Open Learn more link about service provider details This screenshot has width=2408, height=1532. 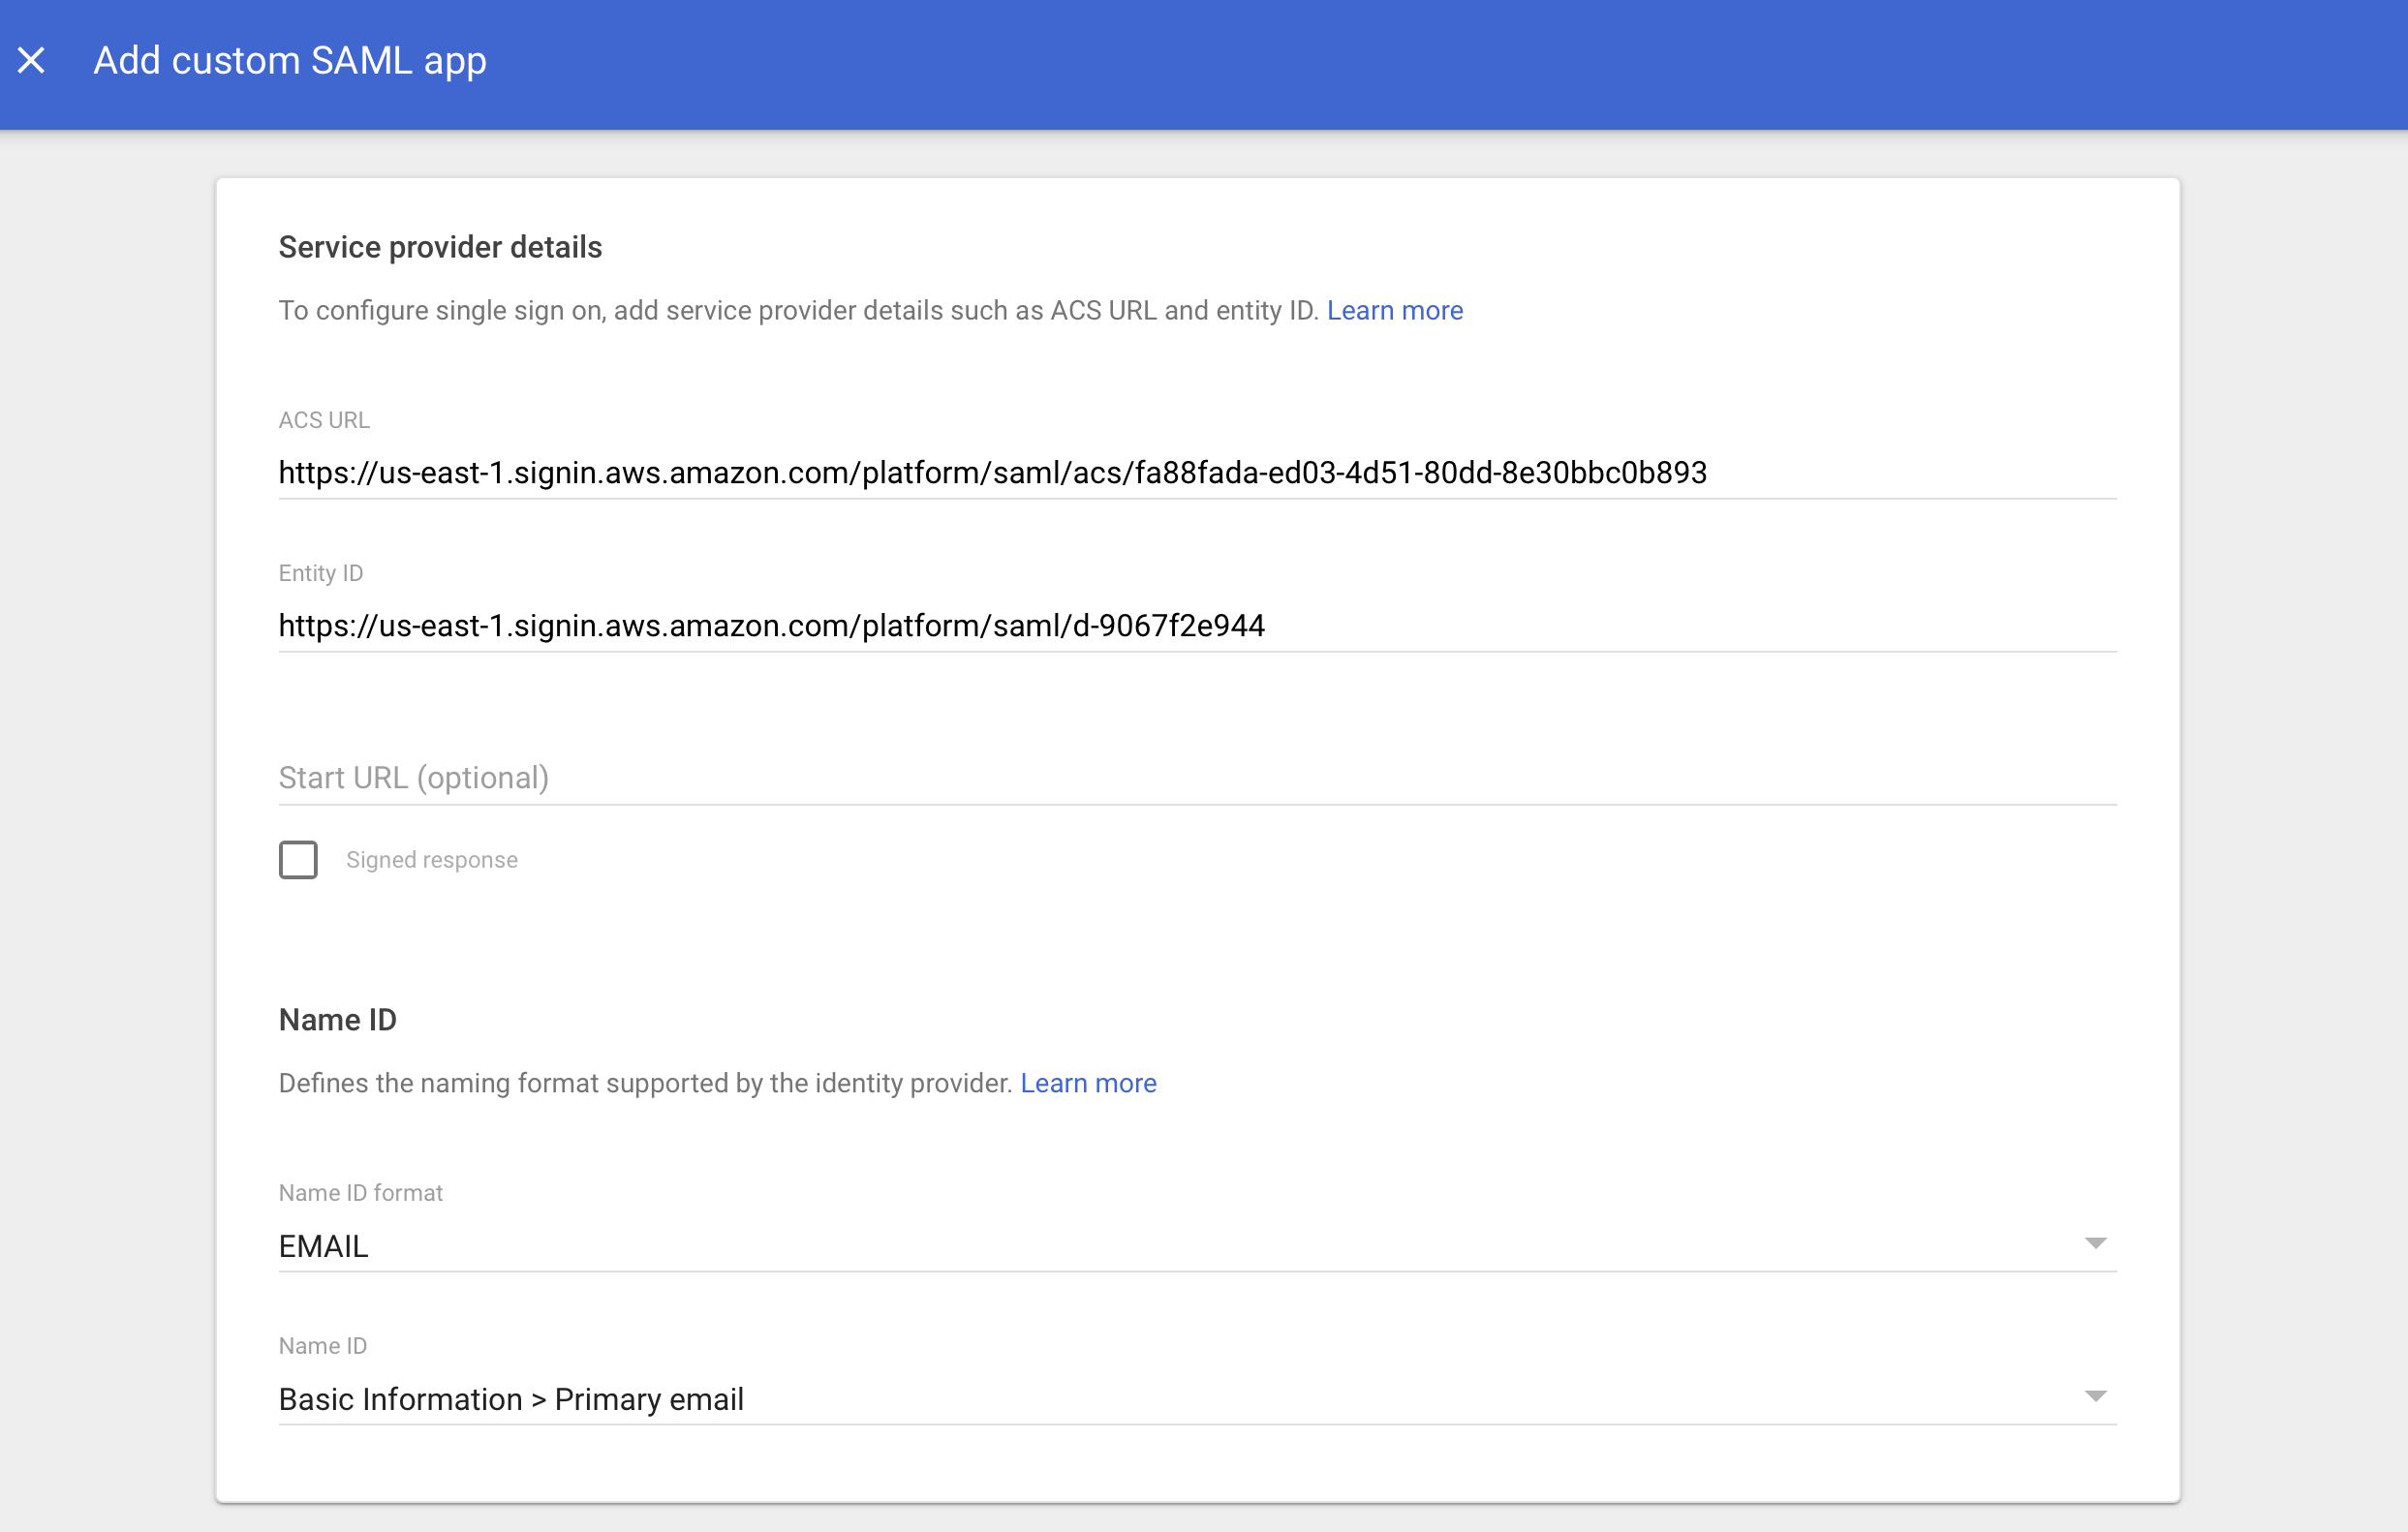(1394, 311)
